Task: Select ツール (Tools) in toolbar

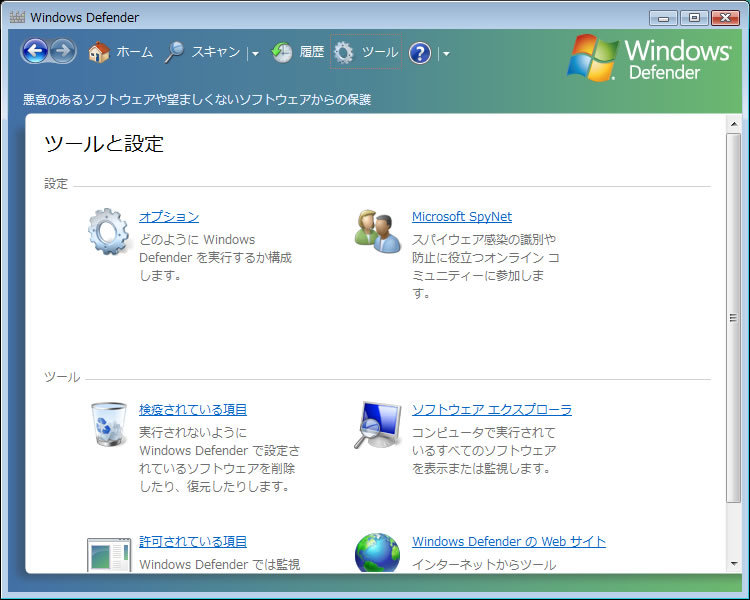Action: coord(366,52)
